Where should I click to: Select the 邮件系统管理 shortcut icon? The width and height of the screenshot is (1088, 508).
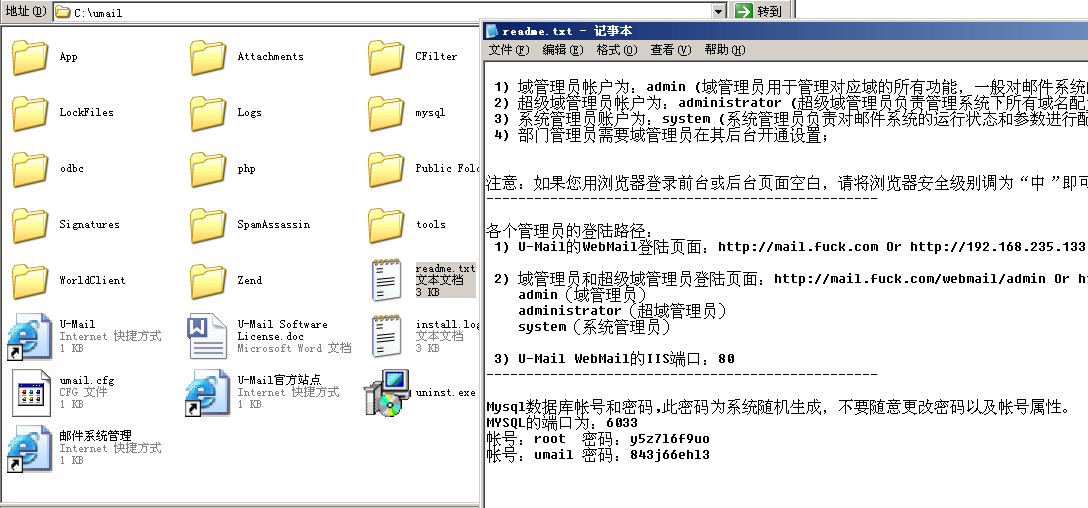point(30,449)
